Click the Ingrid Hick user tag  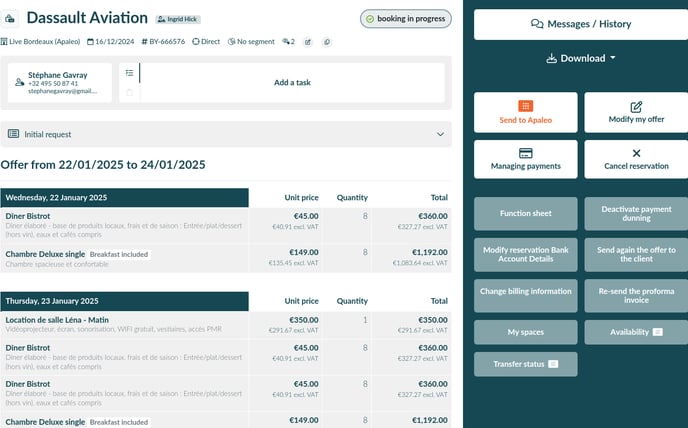(x=180, y=19)
